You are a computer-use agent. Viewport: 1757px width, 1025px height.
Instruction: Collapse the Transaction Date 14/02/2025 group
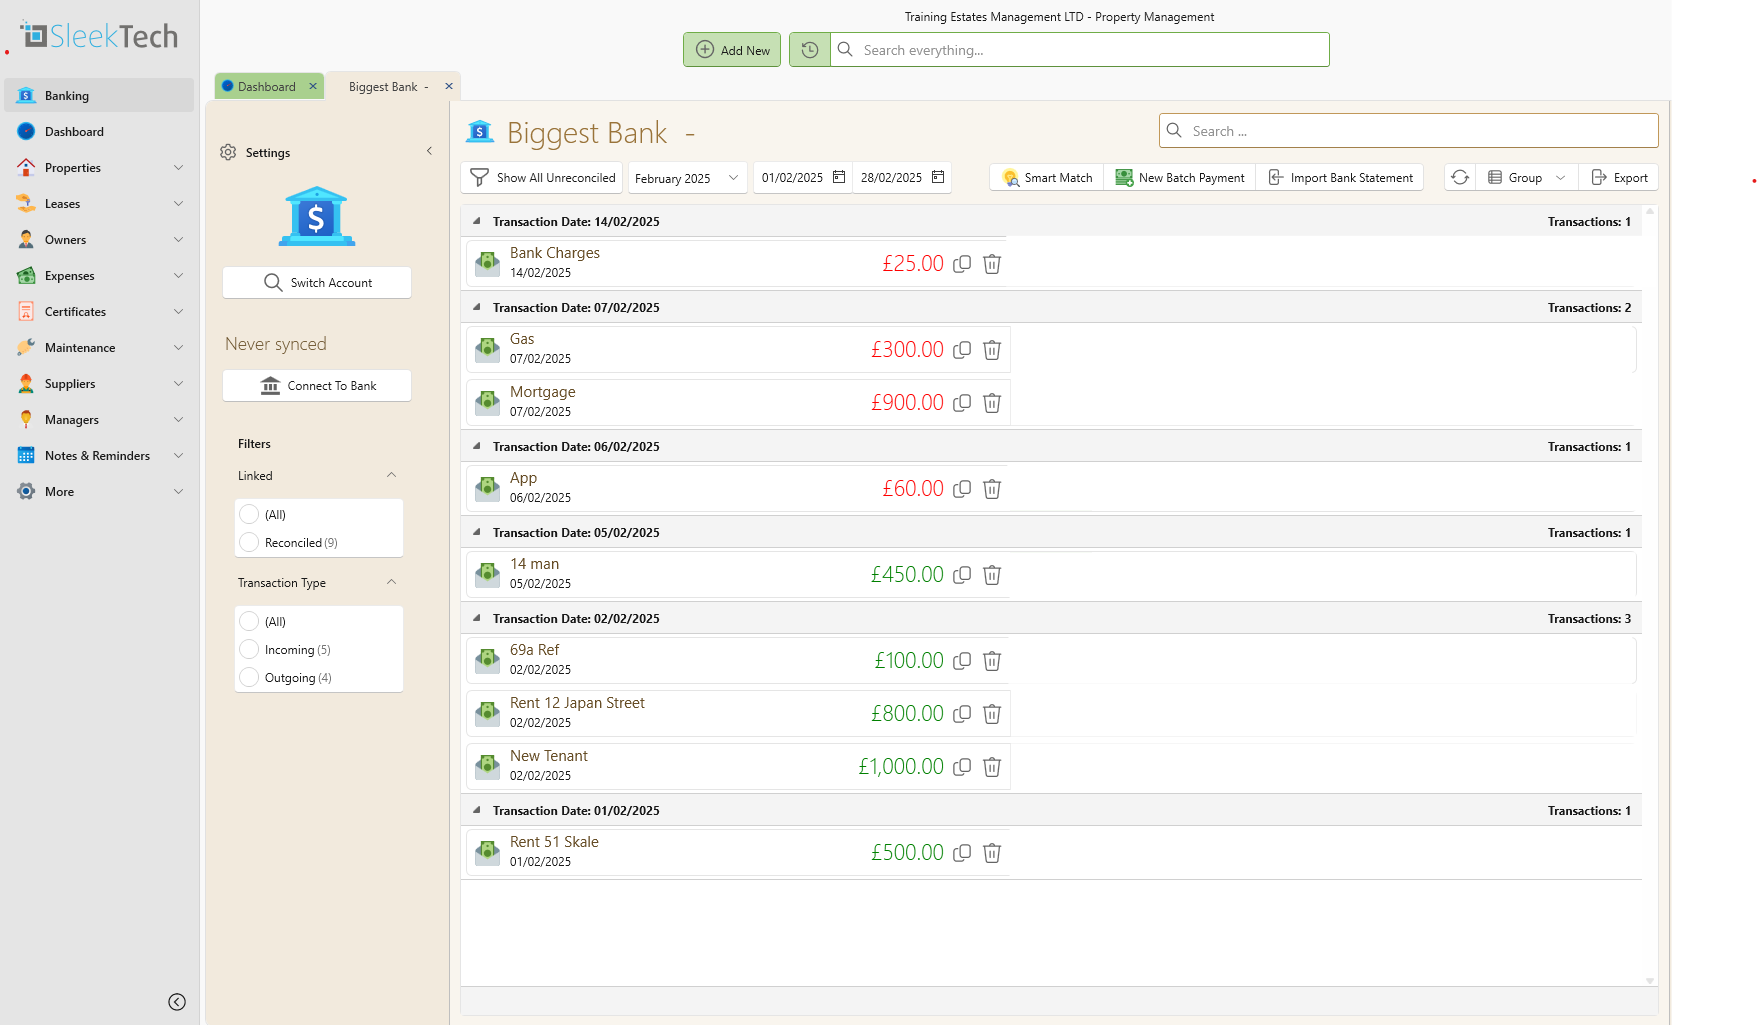coord(477,221)
